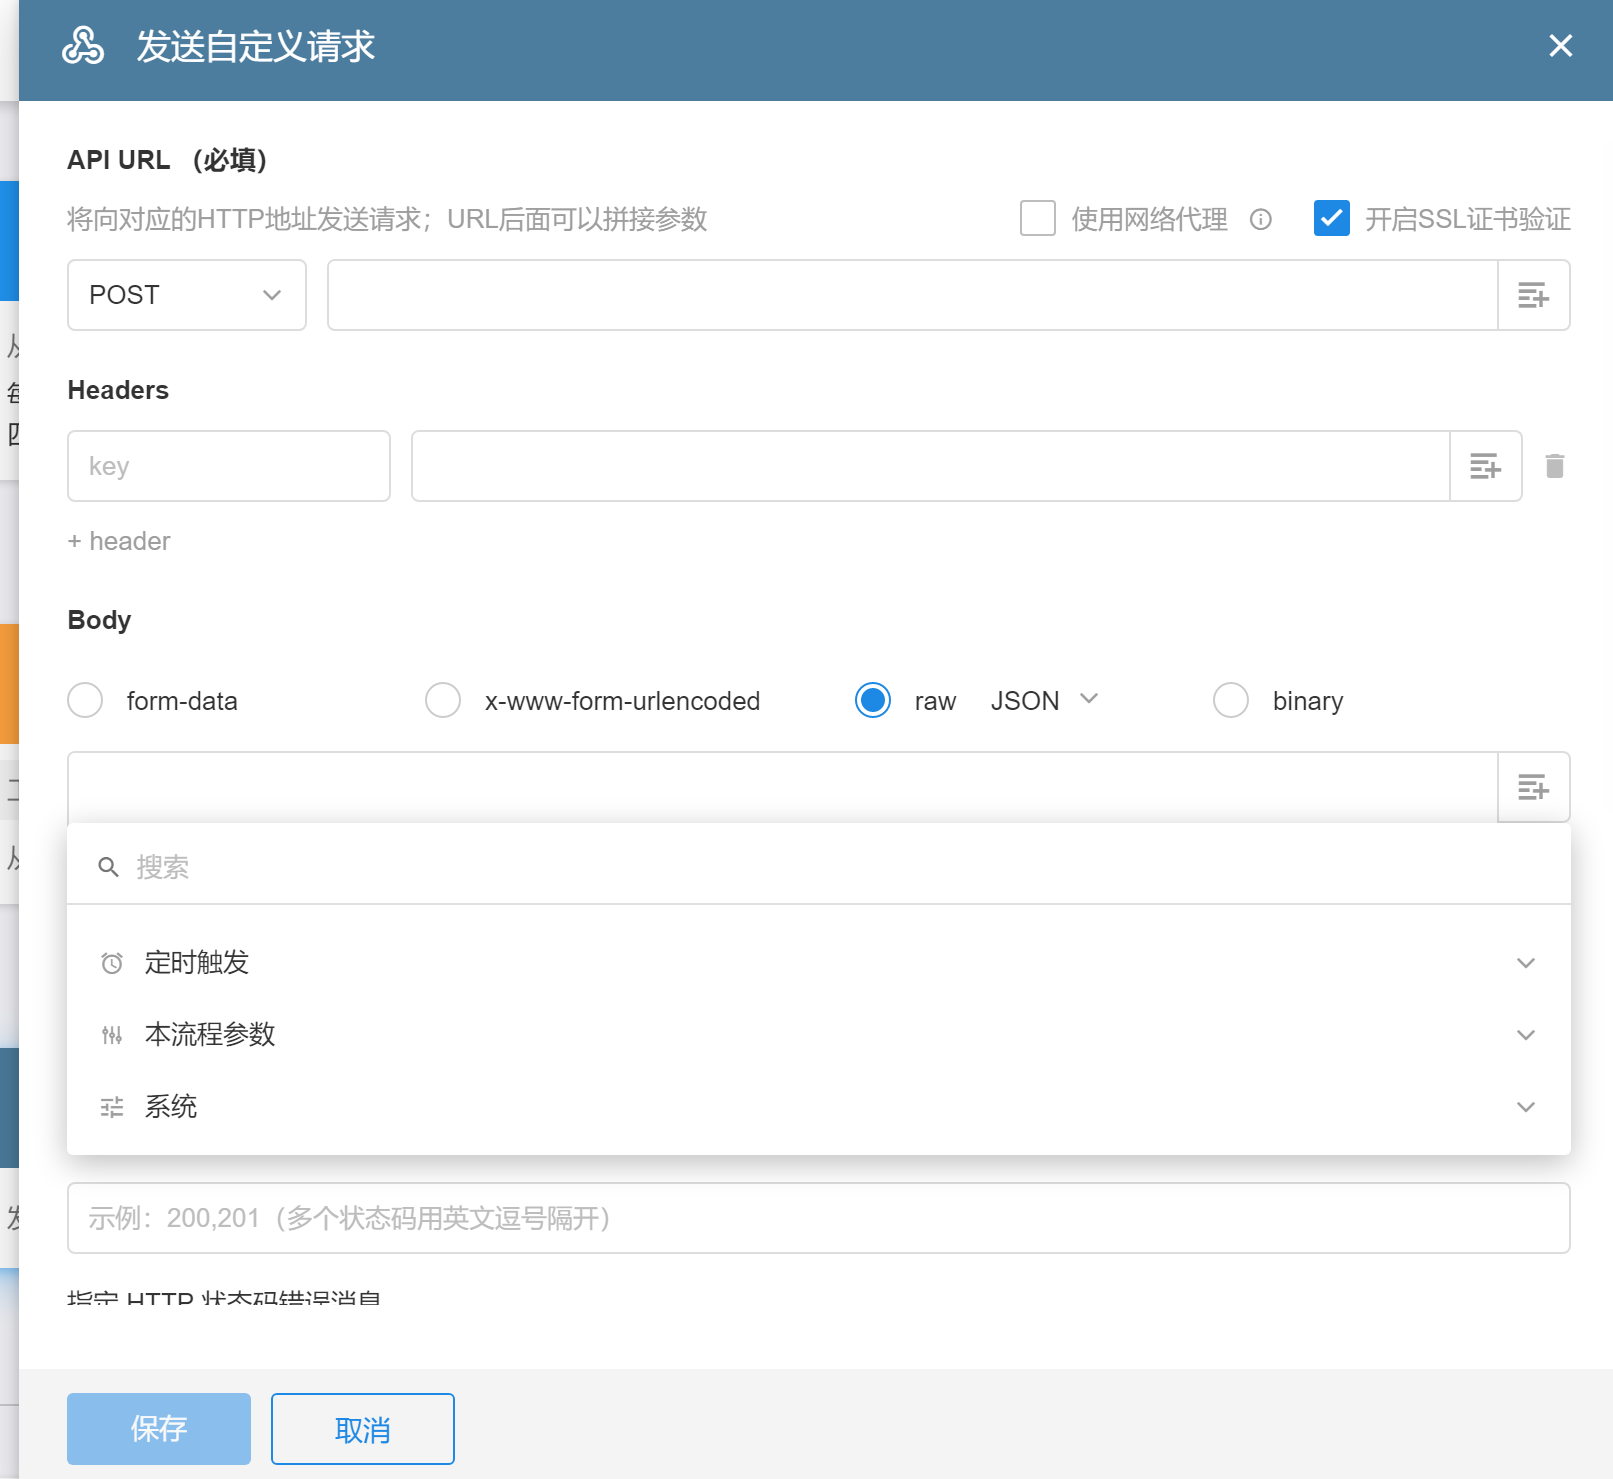This screenshot has height=1479, width=1613.
Task: Click the info icon next to 使用网络代理
Action: coord(1261,219)
